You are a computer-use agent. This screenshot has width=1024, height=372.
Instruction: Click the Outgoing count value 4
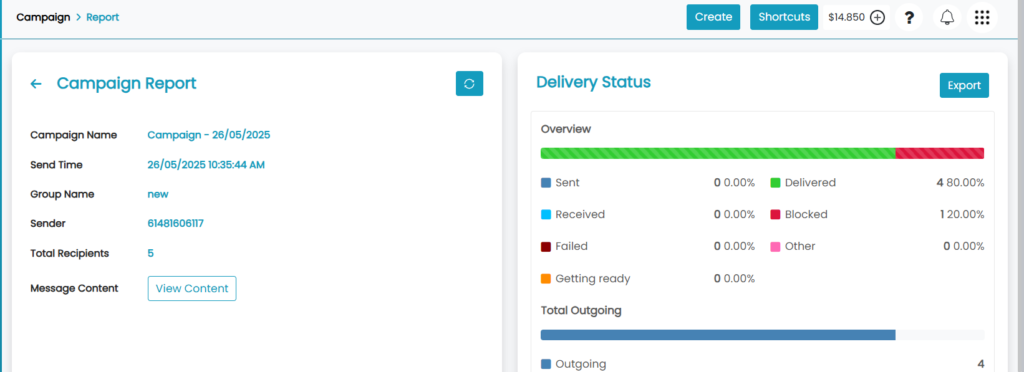(981, 364)
